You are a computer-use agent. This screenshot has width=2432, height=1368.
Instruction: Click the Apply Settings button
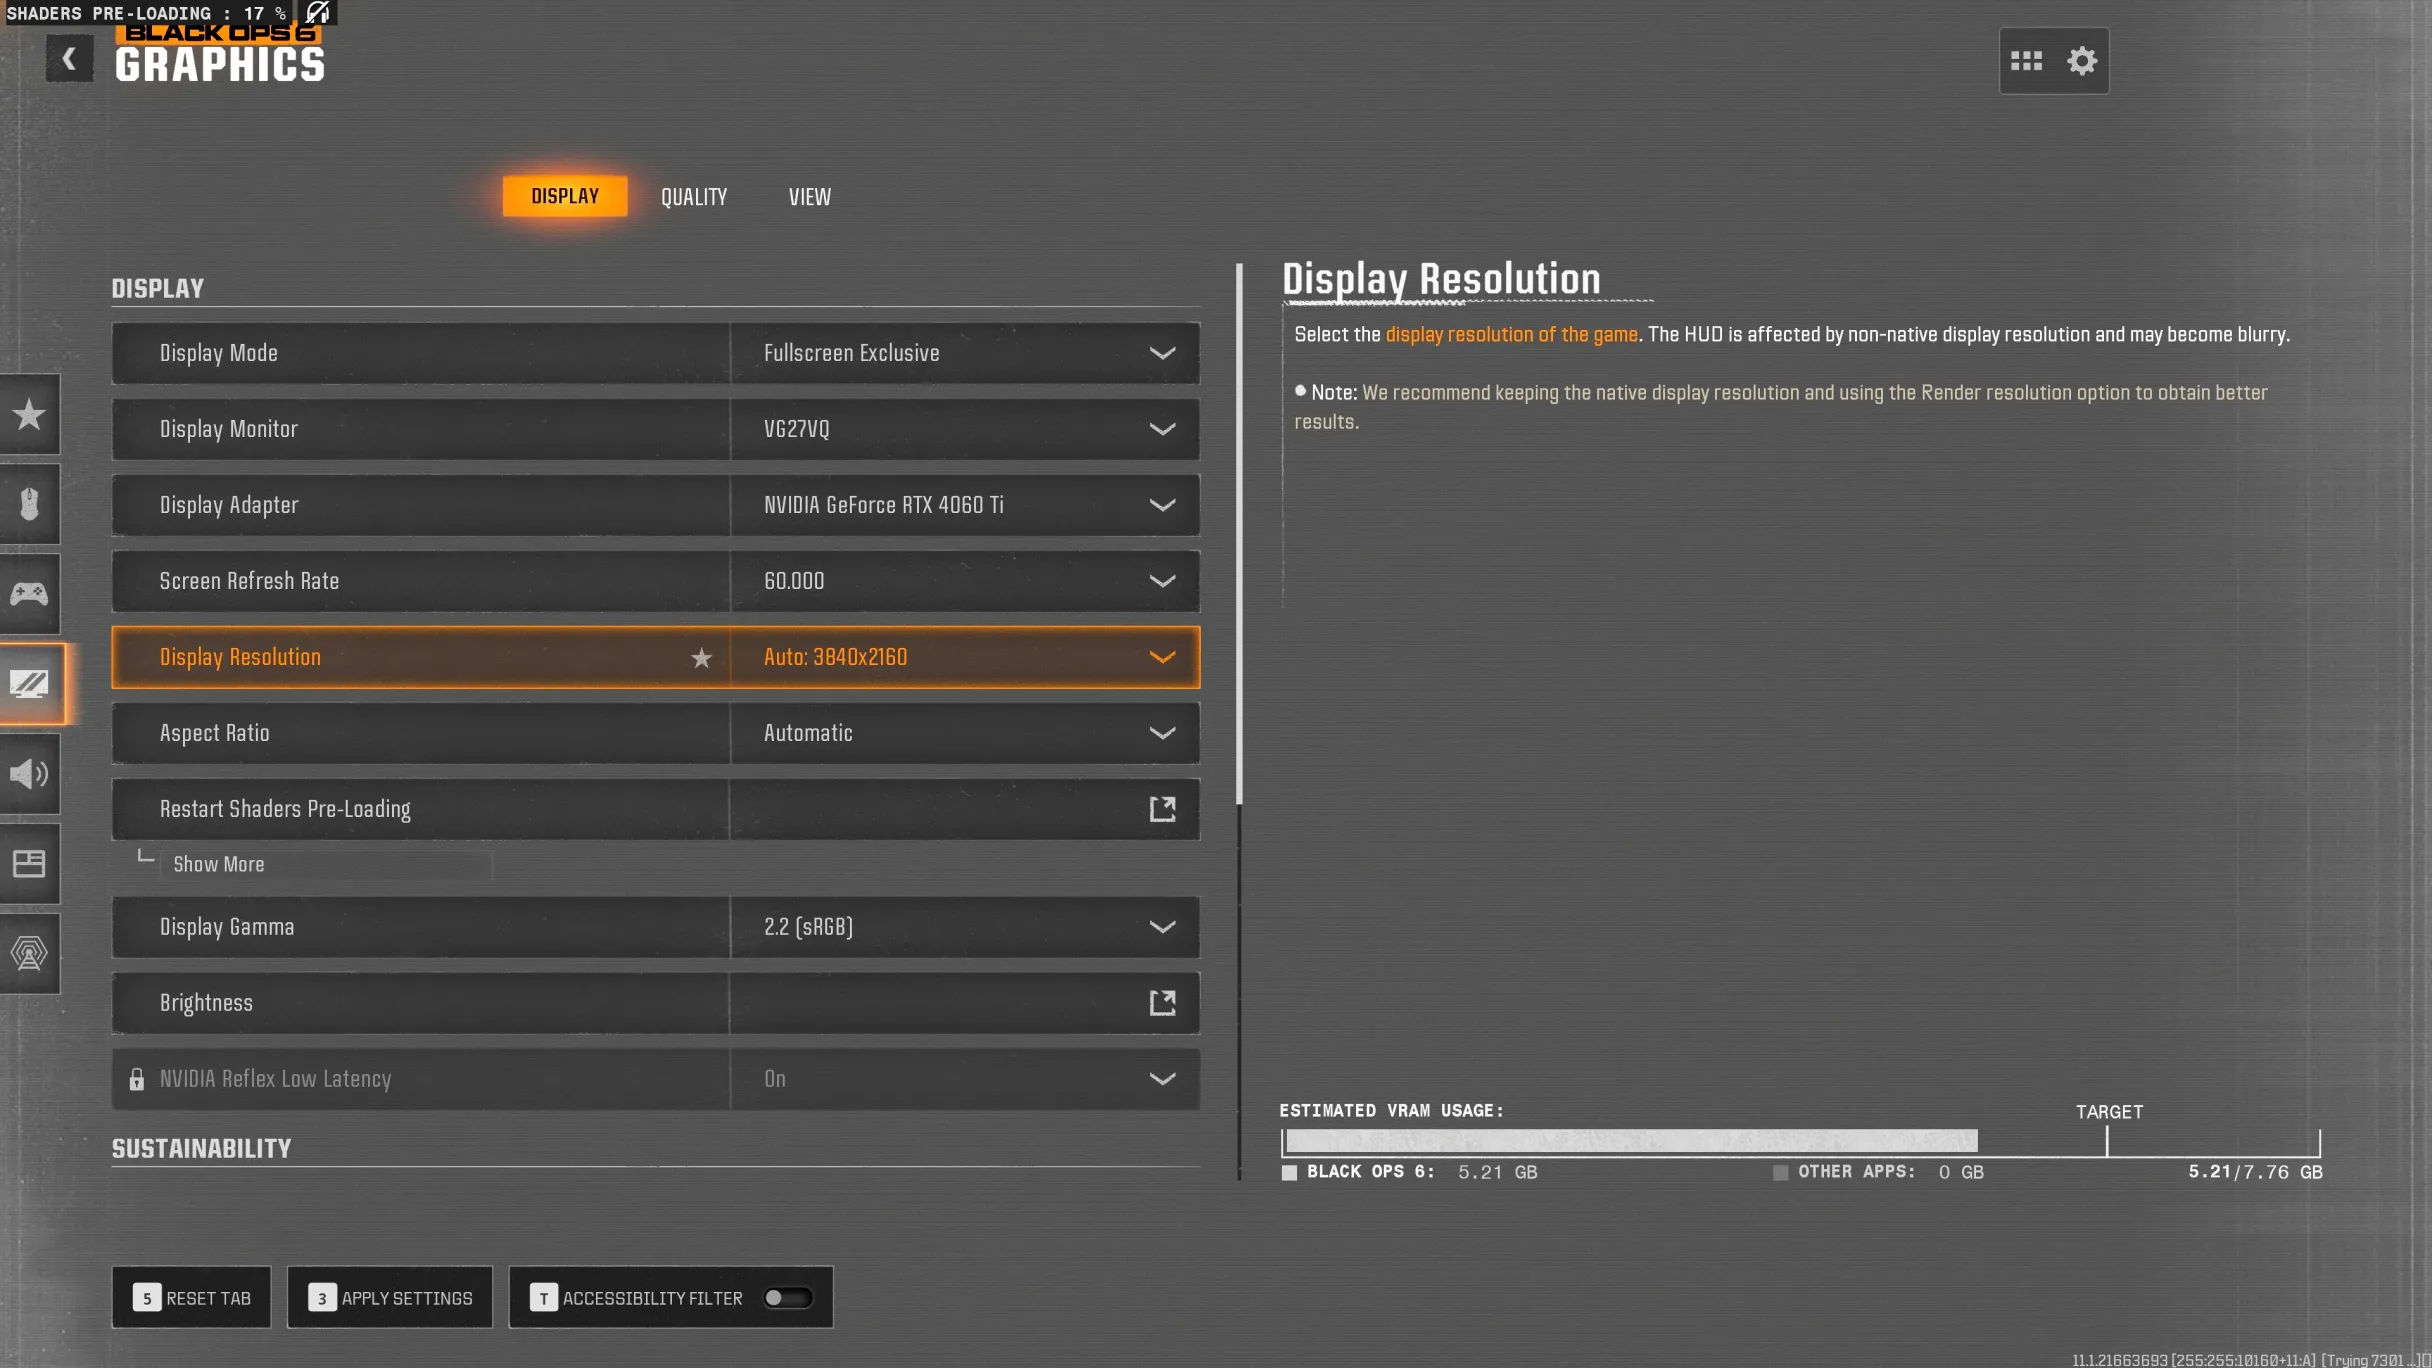[x=390, y=1298]
